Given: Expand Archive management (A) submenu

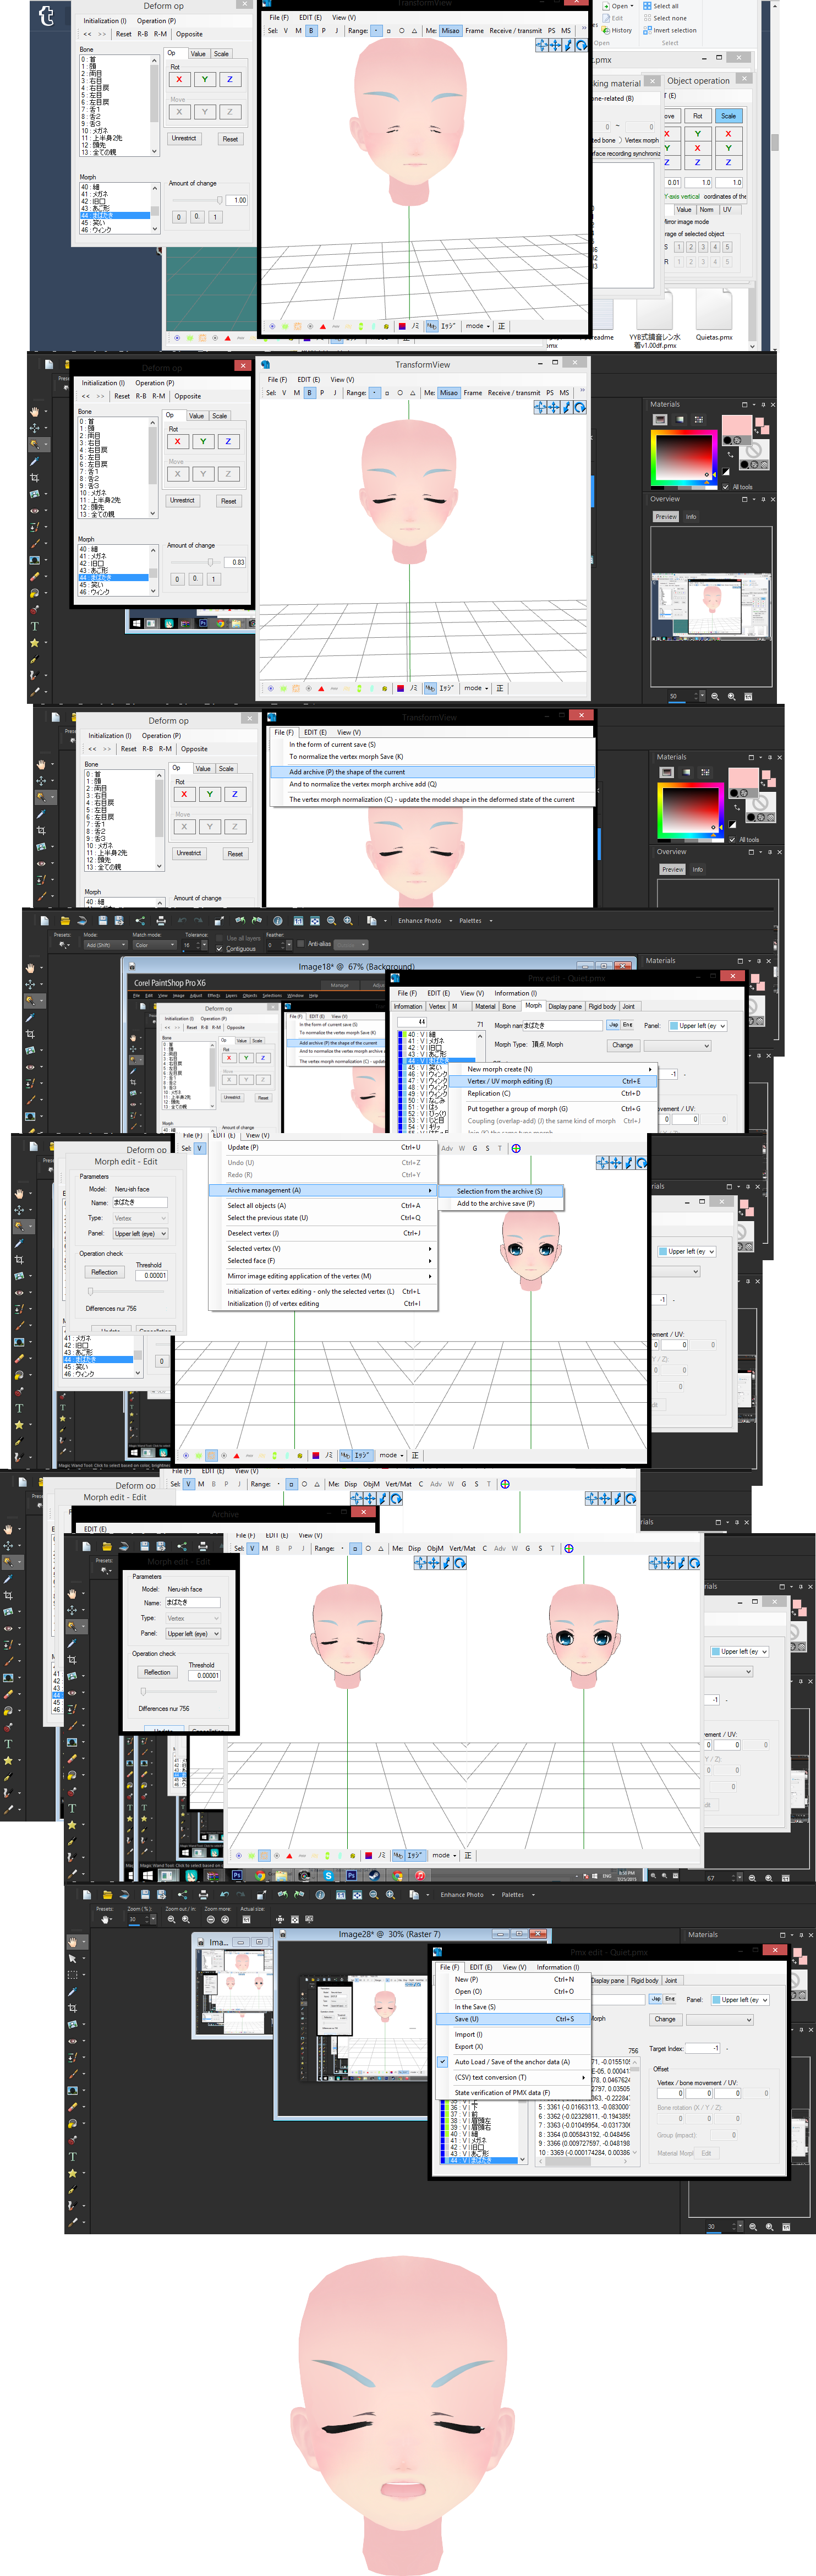Looking at the screenshot, I should click(323, 1190).
